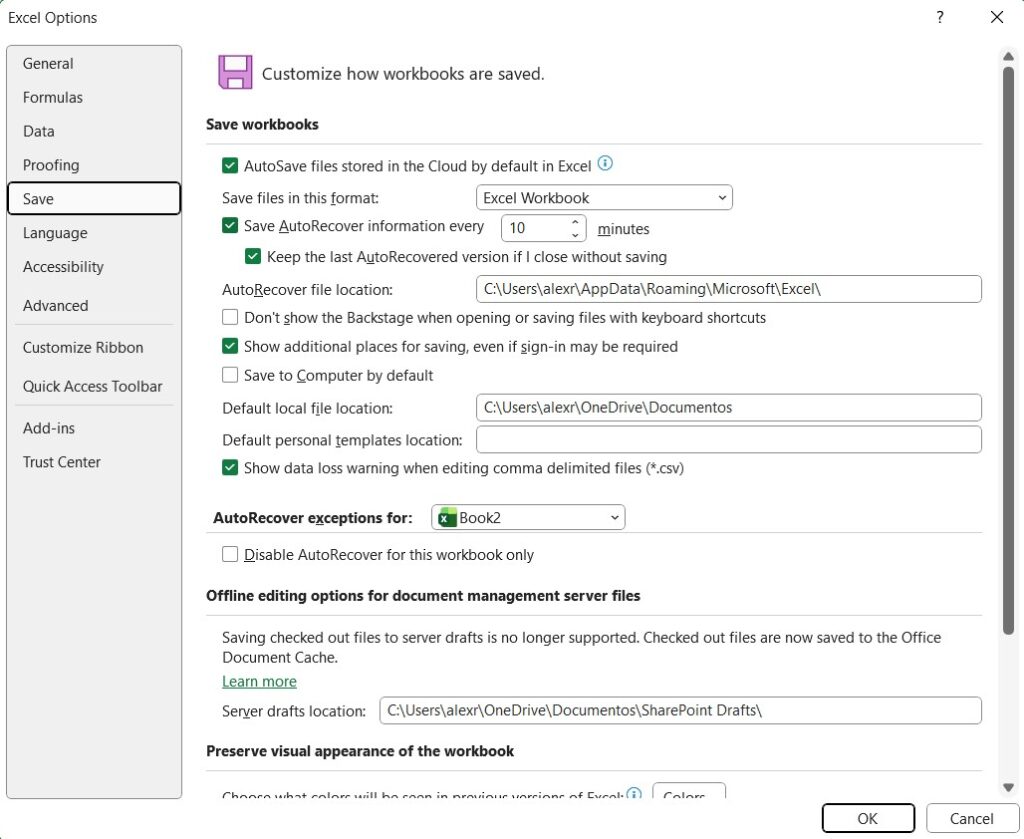
Task: Select Customize Ribbon from the sidebar
Action: 83,347
